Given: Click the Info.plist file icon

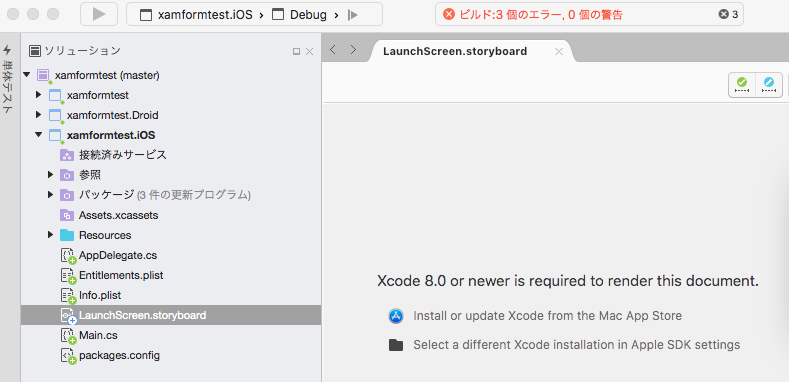Looking at the screenshot, I should [x=67, y=295].
